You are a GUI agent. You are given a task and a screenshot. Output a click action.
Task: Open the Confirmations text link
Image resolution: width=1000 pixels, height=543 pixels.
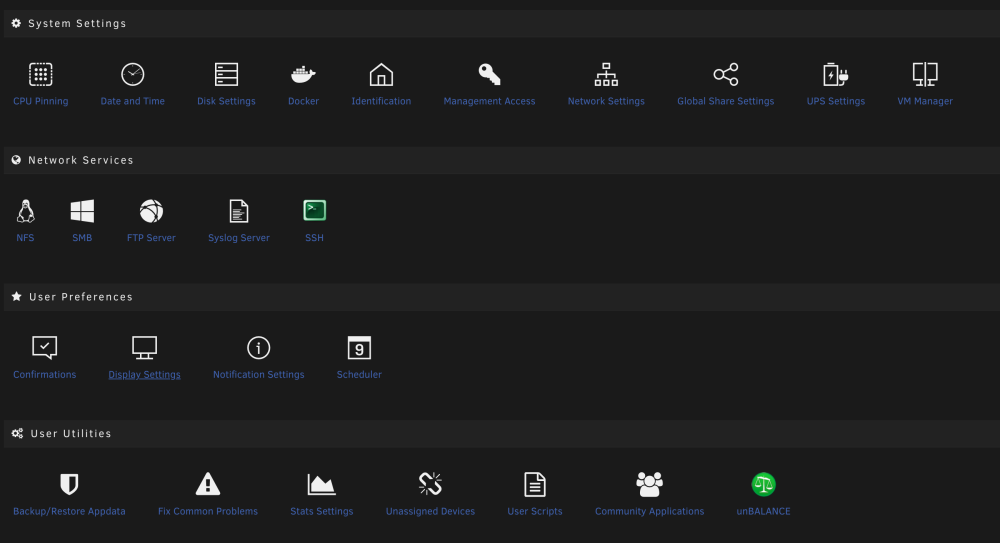tap(45, 375)
